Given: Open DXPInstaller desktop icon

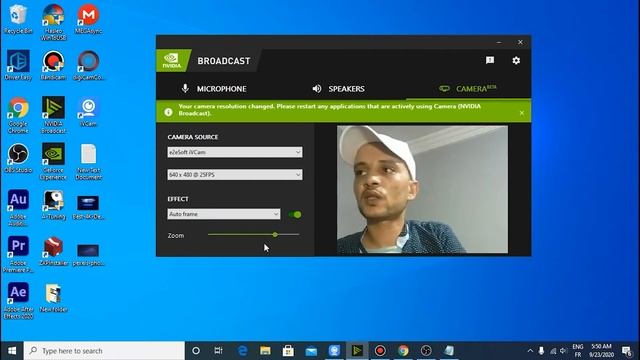Looking at the screenshot, I should click(x=53, y=251).
